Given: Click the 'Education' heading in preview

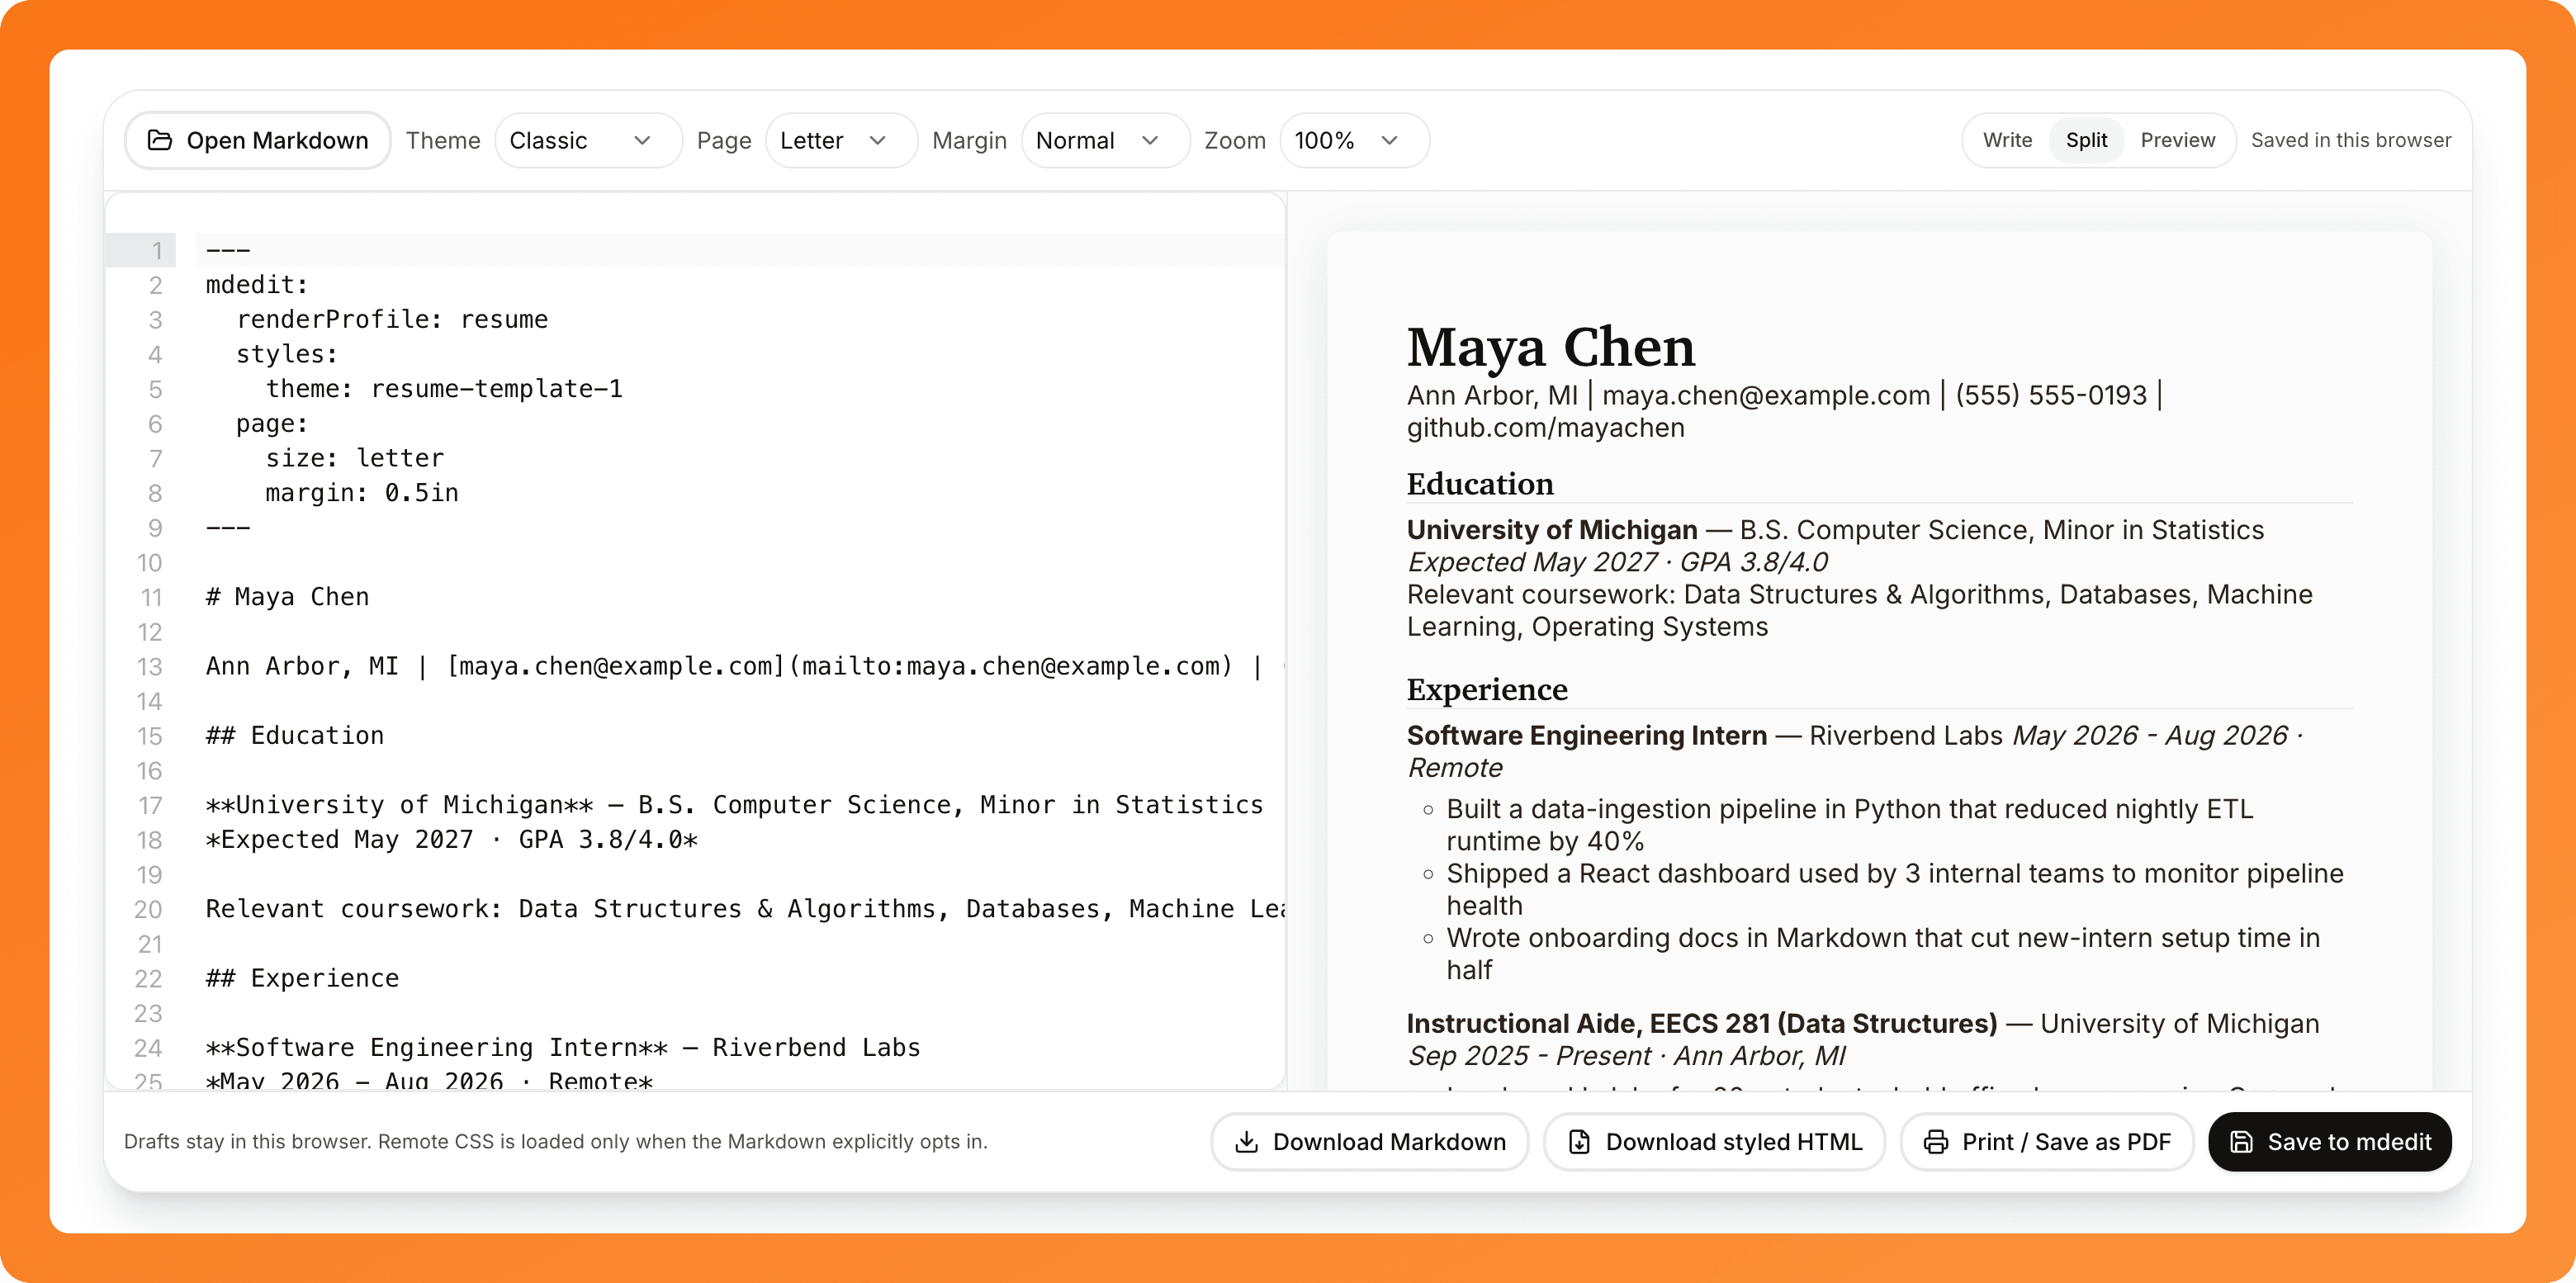Looking at the screenshot, I should (1480, 484).
